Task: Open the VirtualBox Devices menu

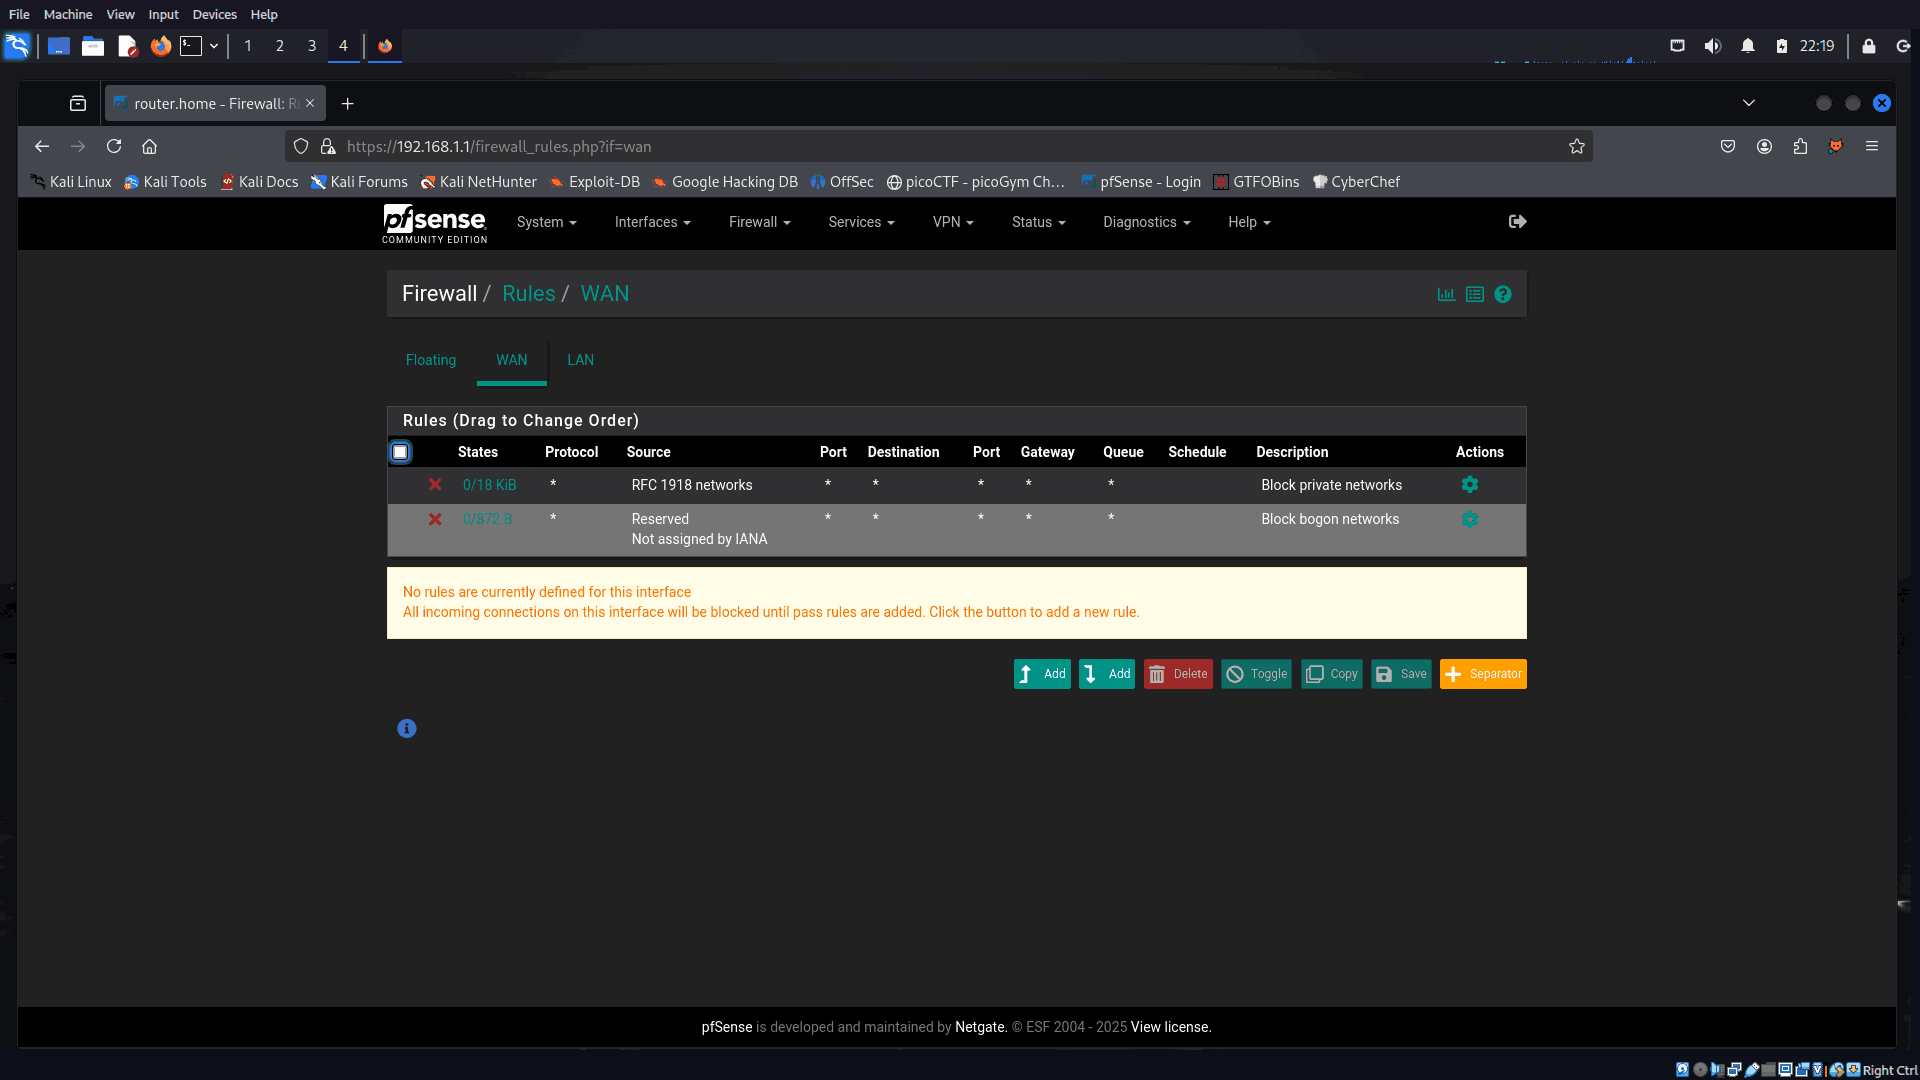Action: 215,15
